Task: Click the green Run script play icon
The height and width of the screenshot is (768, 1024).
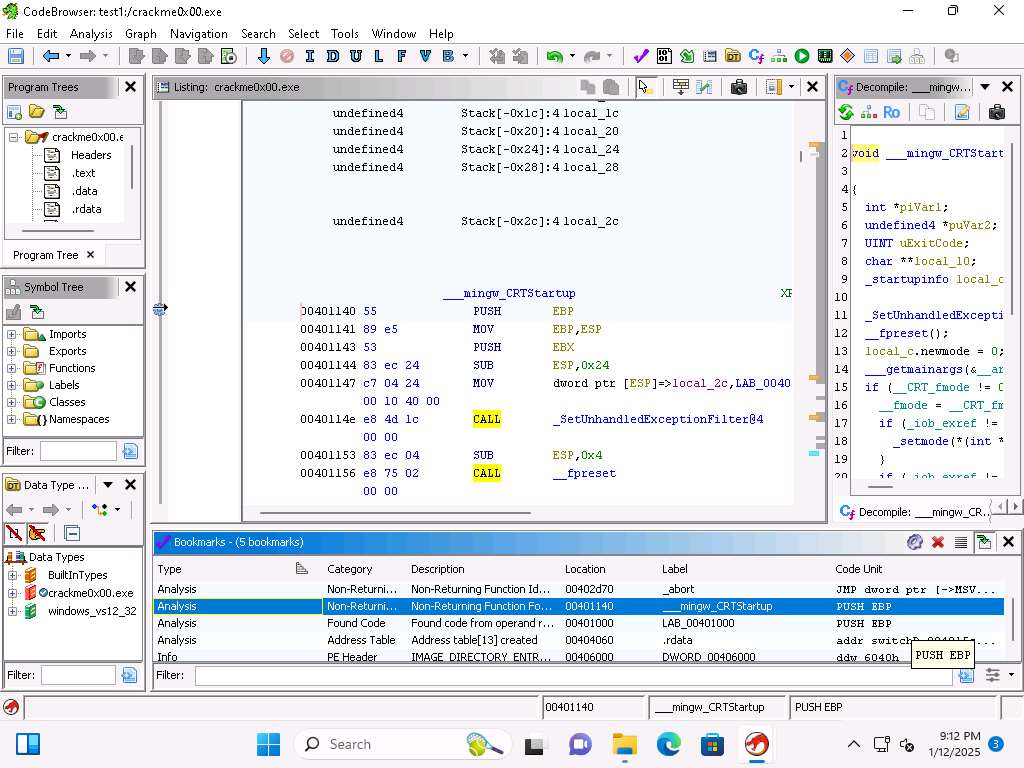Action: 802,57
